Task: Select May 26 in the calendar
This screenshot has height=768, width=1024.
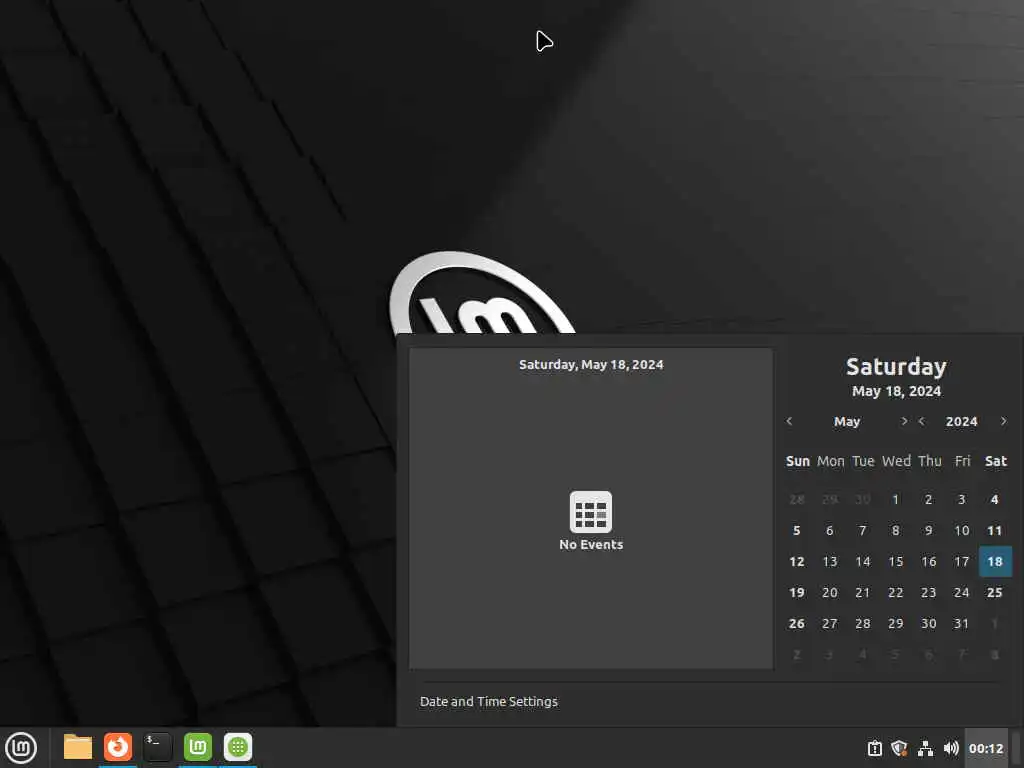Action: pos(797,624)
